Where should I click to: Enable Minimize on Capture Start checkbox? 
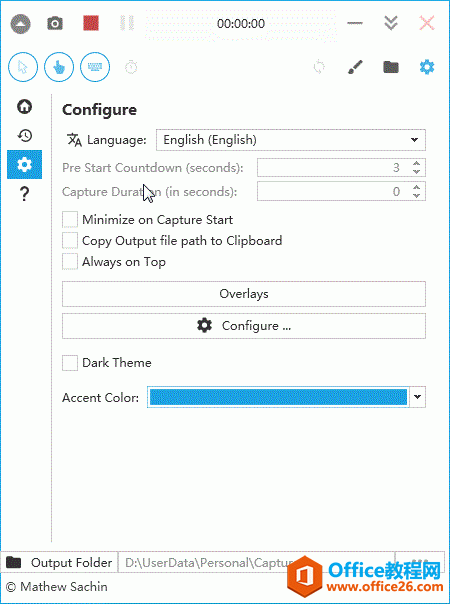[x=70, y=220]
